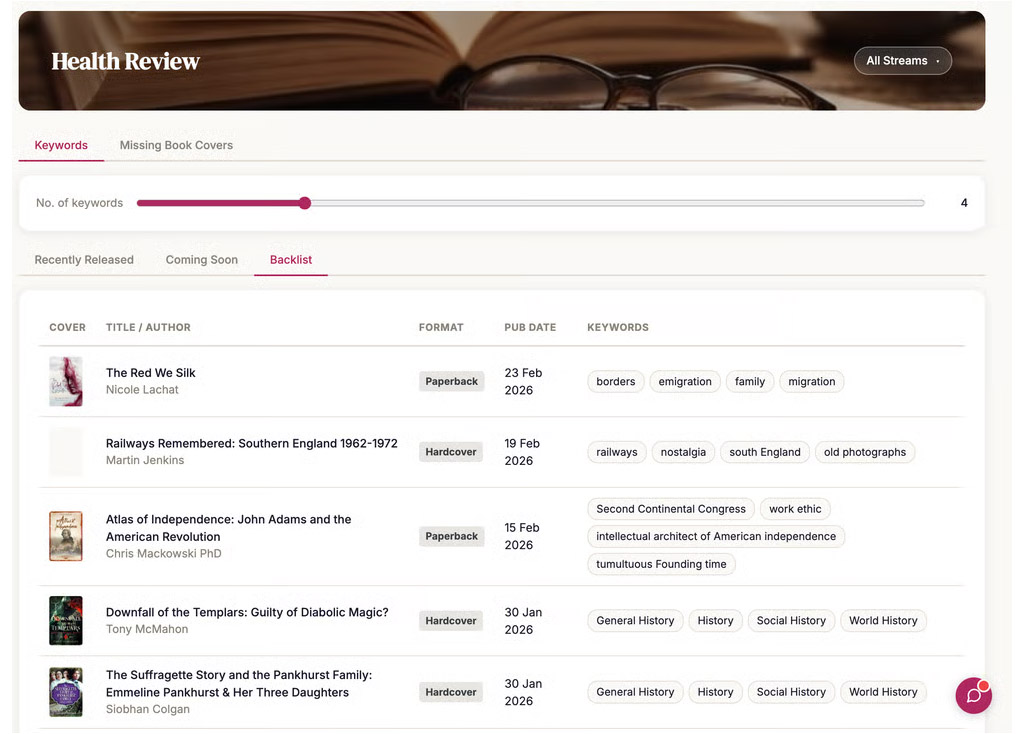Viewport: 1024px width, 734px height.
Task: Open the Recently Released tab
Action: point(84,260)
